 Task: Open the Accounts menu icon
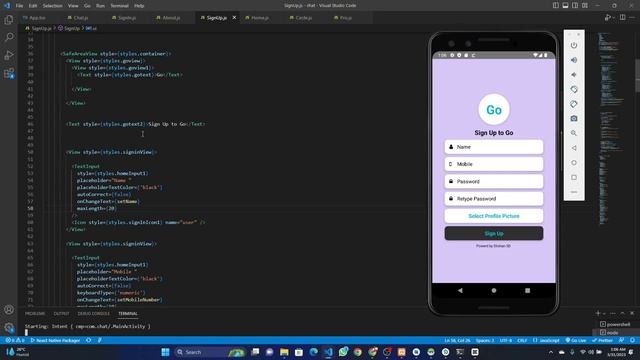click(x=9, y=310)
